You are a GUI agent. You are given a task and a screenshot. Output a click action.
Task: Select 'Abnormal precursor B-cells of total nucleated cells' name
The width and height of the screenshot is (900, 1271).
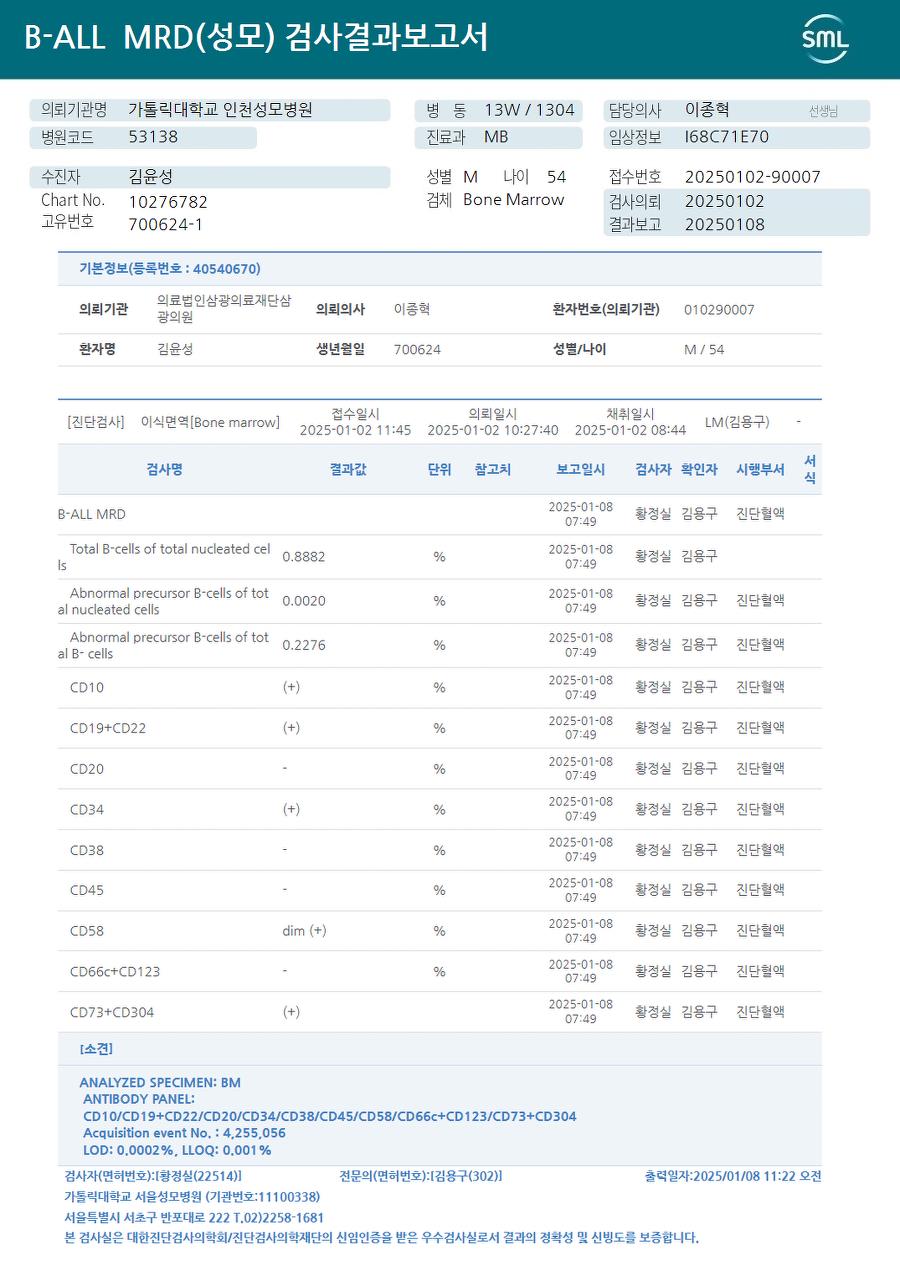point(164,601)
